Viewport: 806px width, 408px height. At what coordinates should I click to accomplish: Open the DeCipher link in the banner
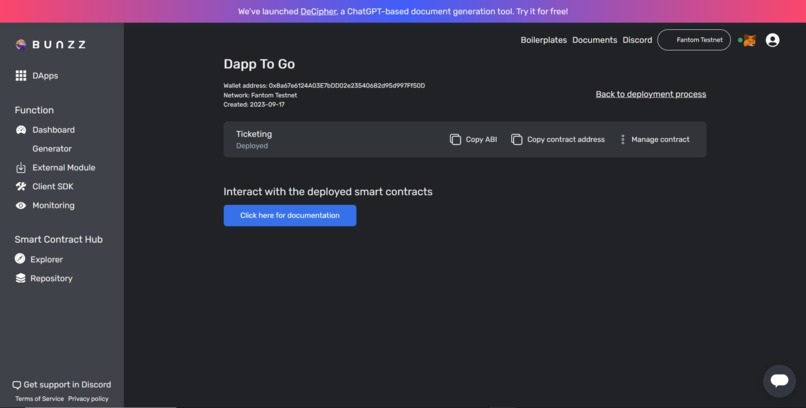coord(319,11)
